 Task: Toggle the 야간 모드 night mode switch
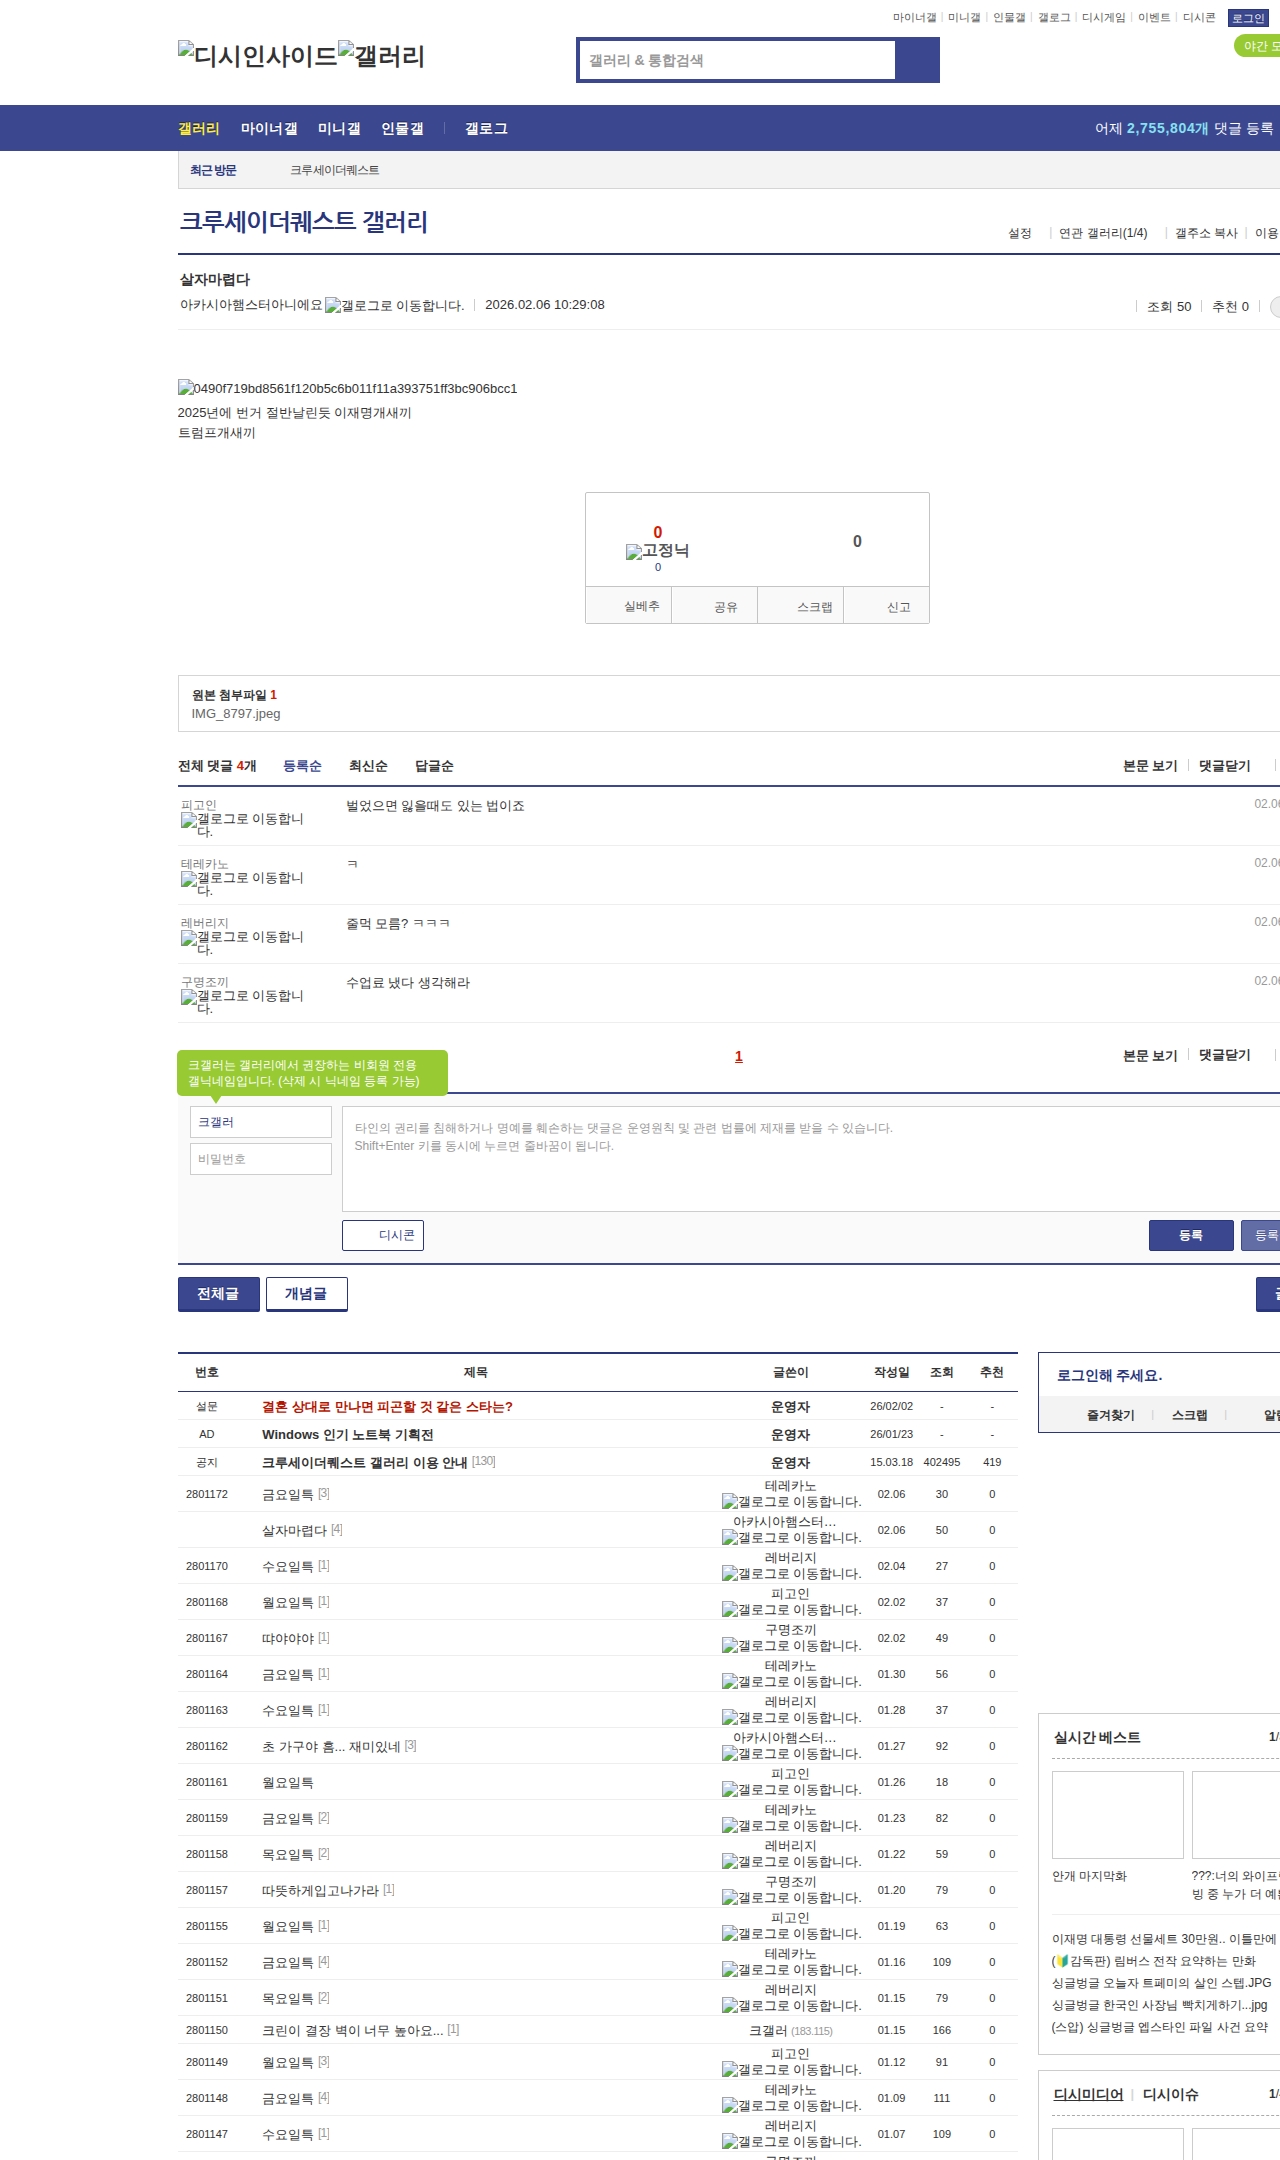click(x=1259, y=46)
